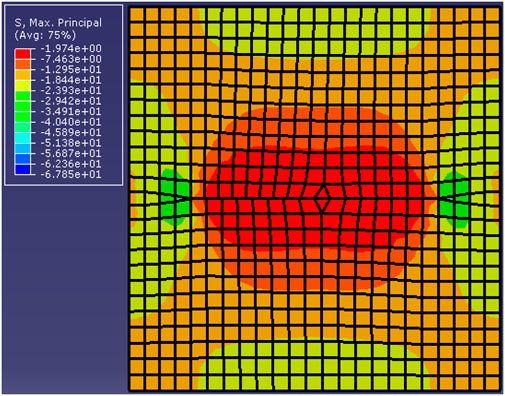This screenshot has height=396, width=505.
Task: Pick the cyan notch tip on the right
Action: pyautogui.click(x=450, y=199)
